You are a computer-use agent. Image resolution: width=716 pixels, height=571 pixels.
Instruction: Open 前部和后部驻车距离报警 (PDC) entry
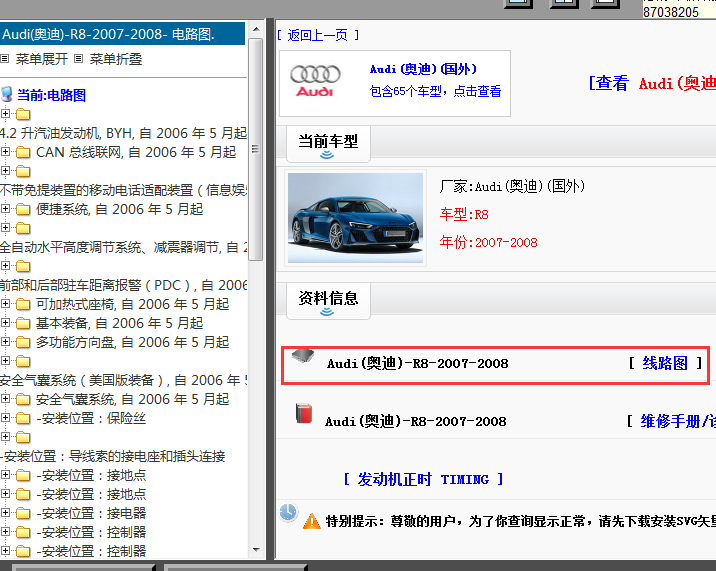[123, 285]
